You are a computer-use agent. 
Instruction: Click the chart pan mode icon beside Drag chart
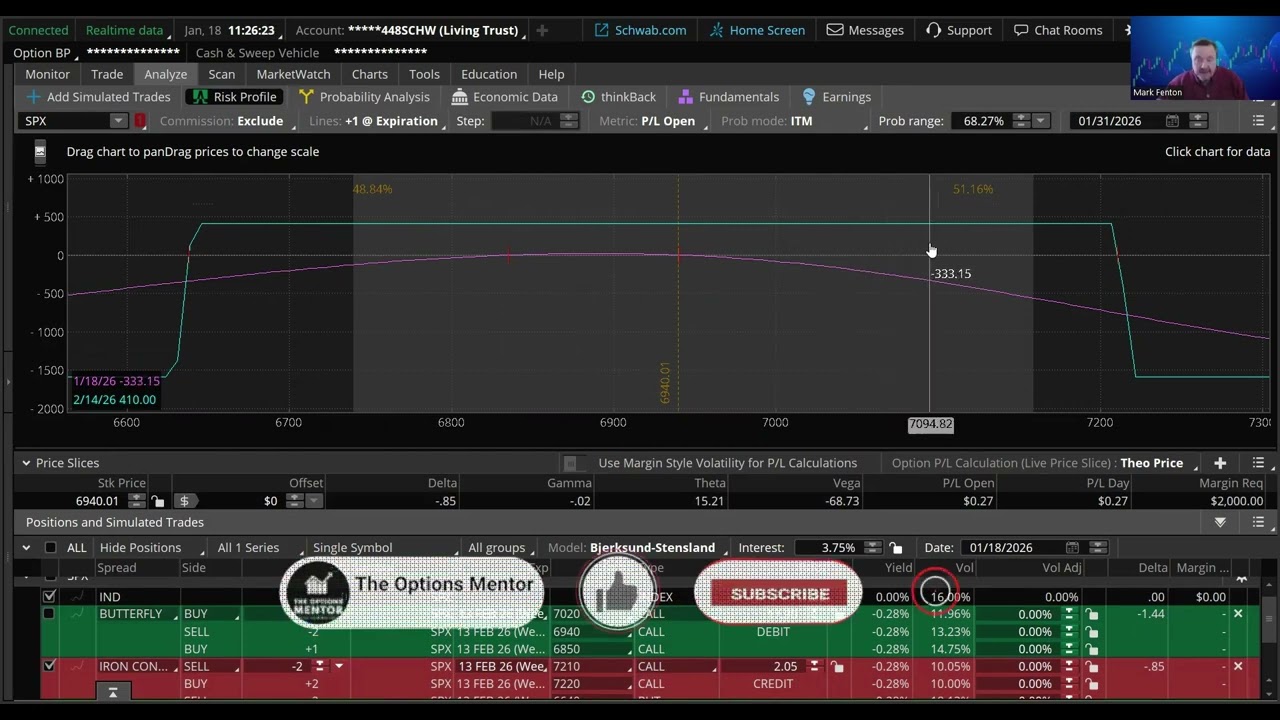pos(40,152)
